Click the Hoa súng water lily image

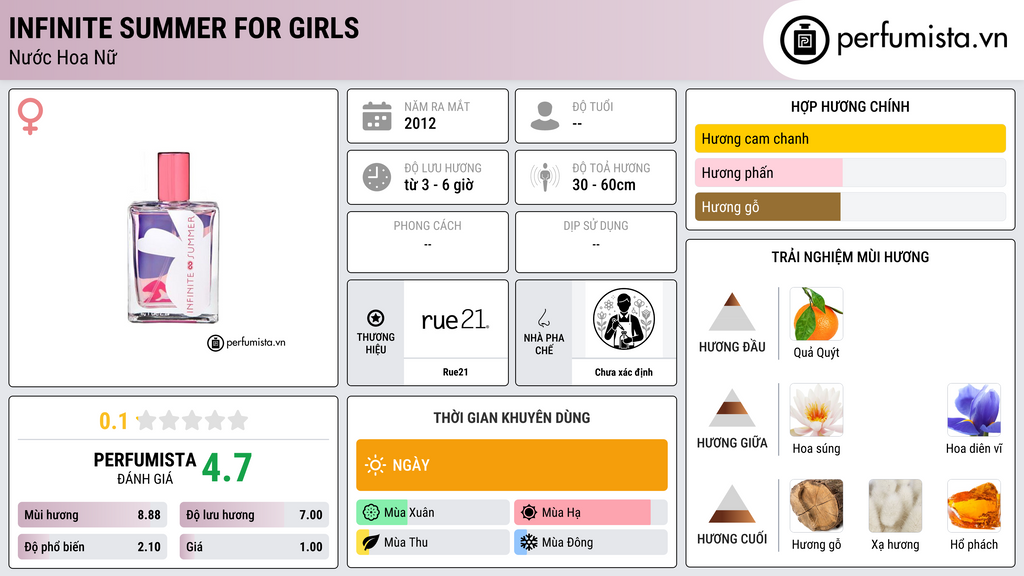coord(816,410)
